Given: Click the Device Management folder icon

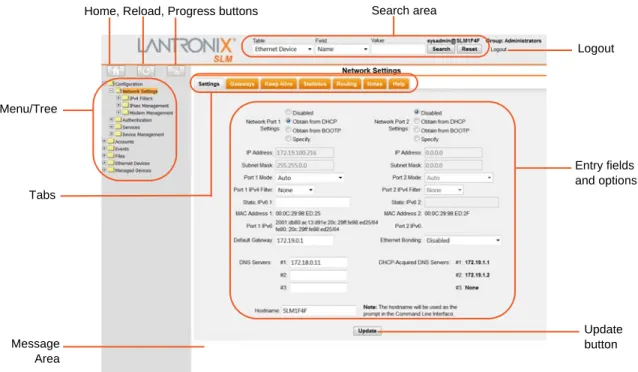Looking at the screenshot, I should click(x=118, y=134).
